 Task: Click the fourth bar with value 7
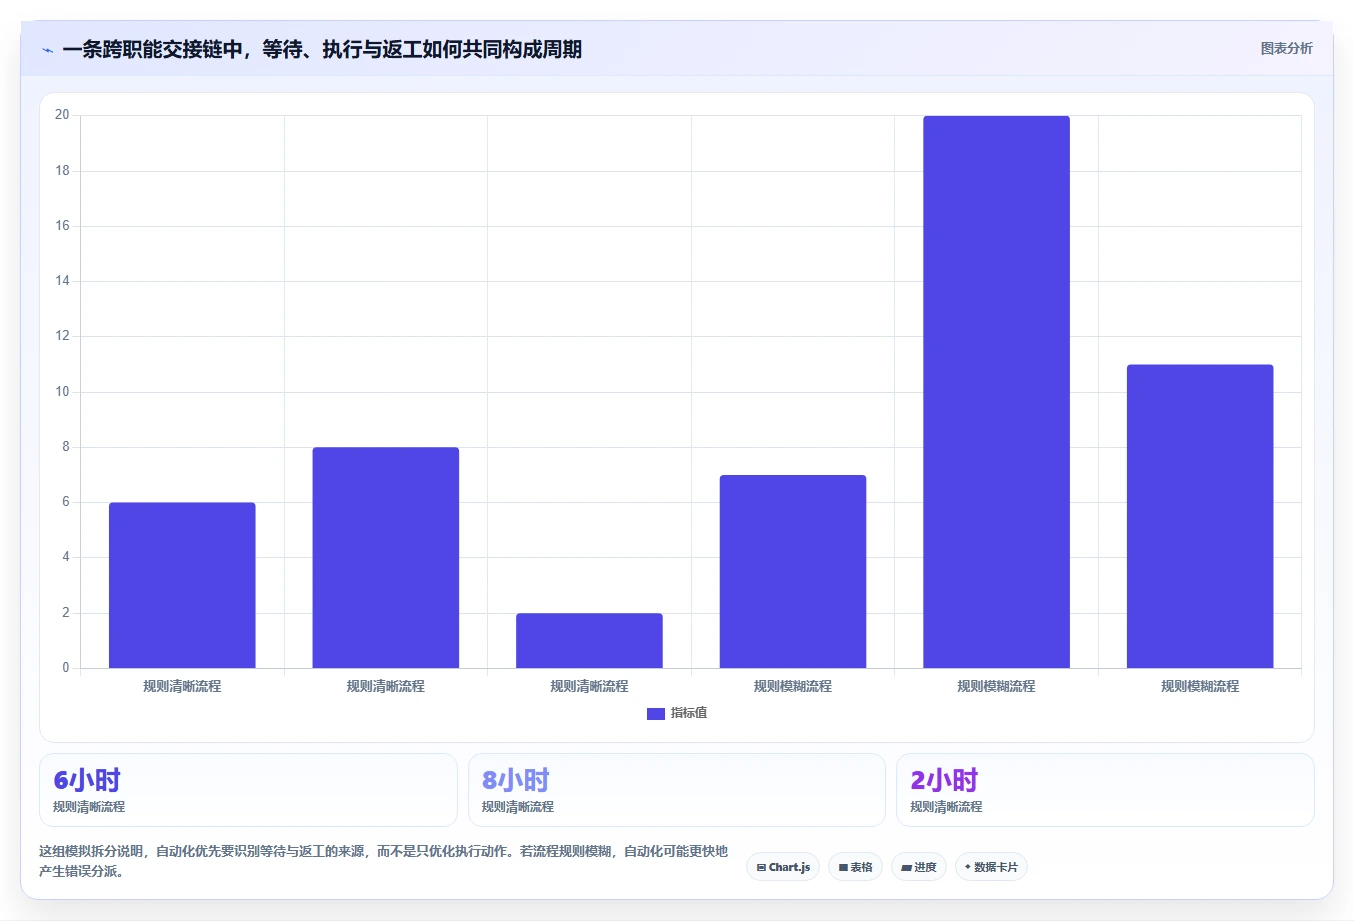[x=793, y=572]
